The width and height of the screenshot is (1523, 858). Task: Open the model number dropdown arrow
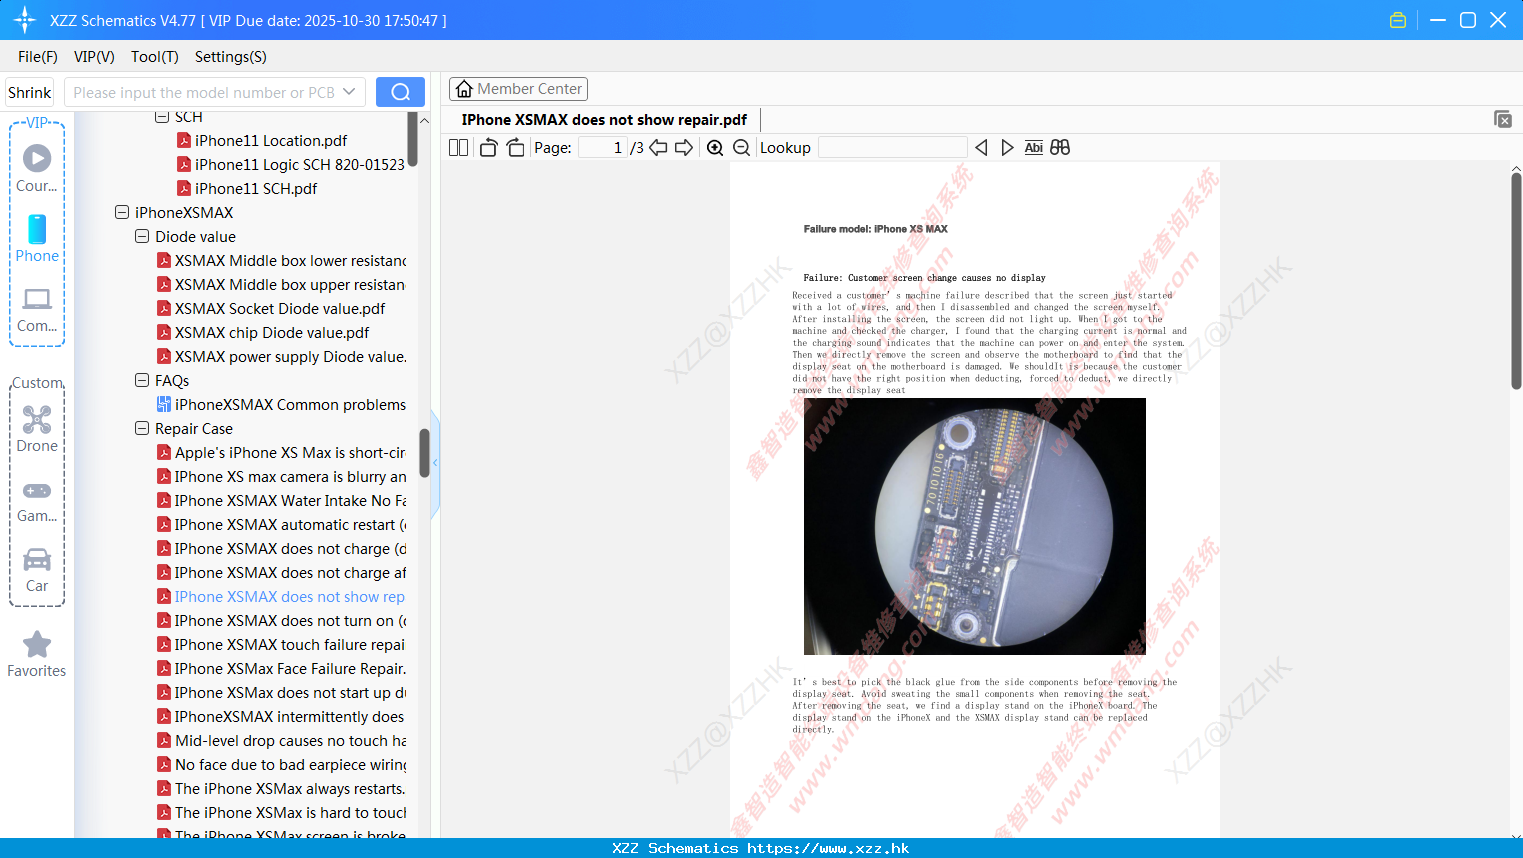click(349, 92)
